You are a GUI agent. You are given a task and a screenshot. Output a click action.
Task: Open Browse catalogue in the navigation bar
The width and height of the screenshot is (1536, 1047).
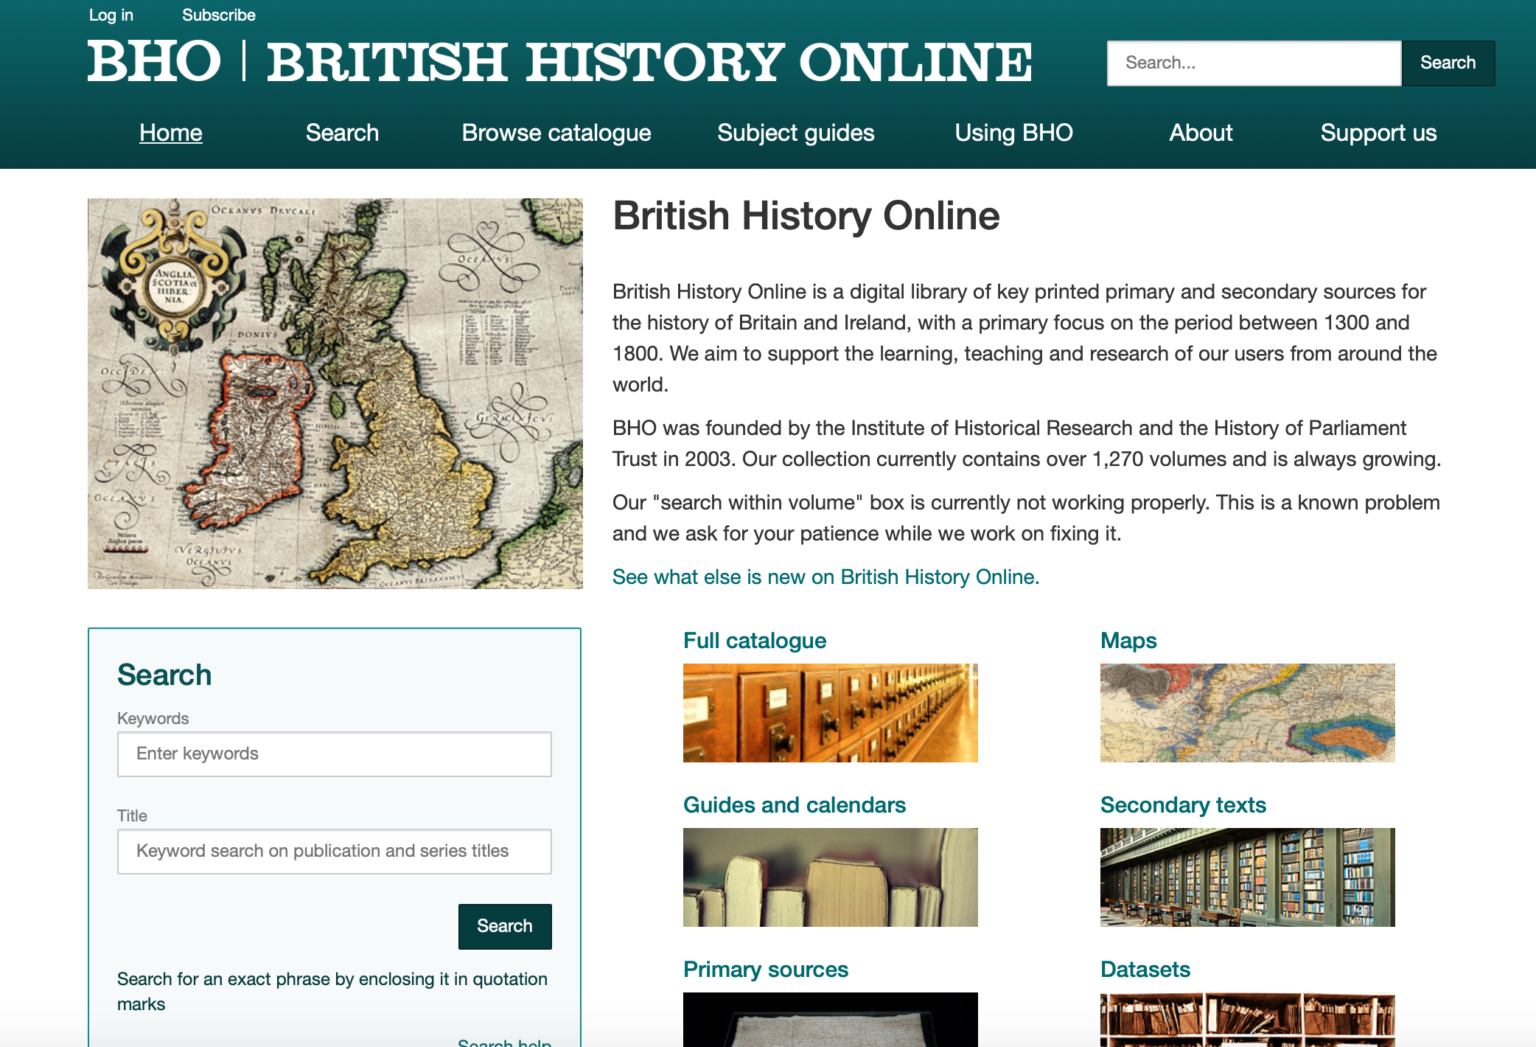[x=556, y=133]
